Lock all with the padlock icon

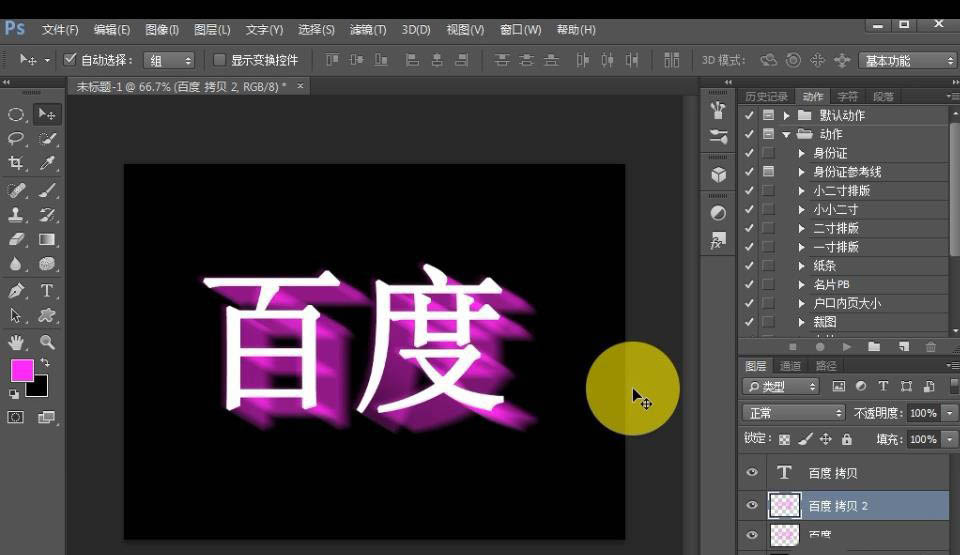847,439
